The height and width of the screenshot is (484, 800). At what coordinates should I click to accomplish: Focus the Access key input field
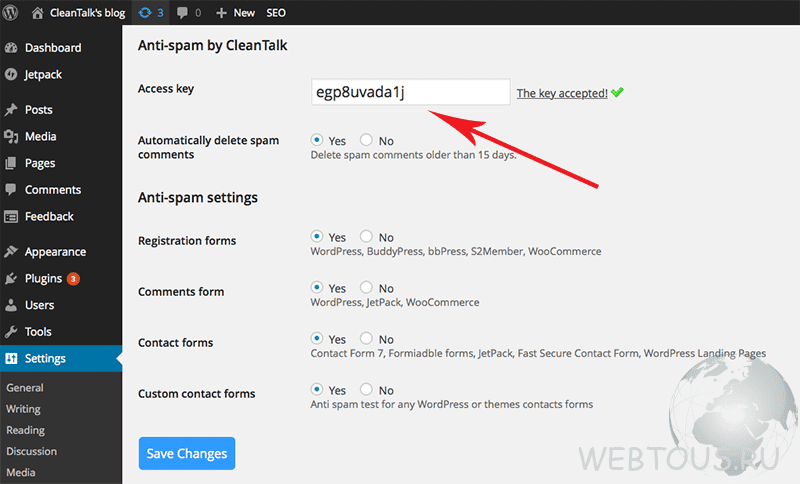(x=411, y=92)
